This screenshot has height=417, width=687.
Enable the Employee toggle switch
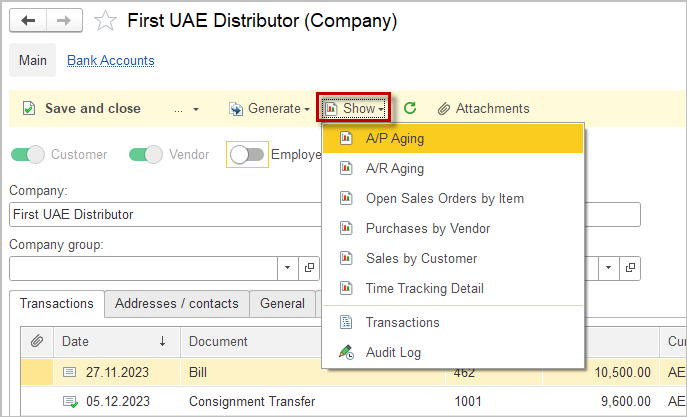click(x=247, y=154)
